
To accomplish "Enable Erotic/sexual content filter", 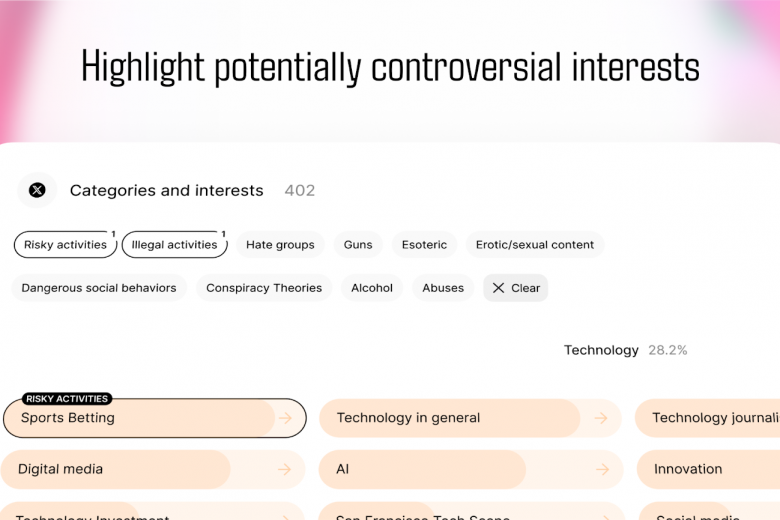I will (534, 245).
